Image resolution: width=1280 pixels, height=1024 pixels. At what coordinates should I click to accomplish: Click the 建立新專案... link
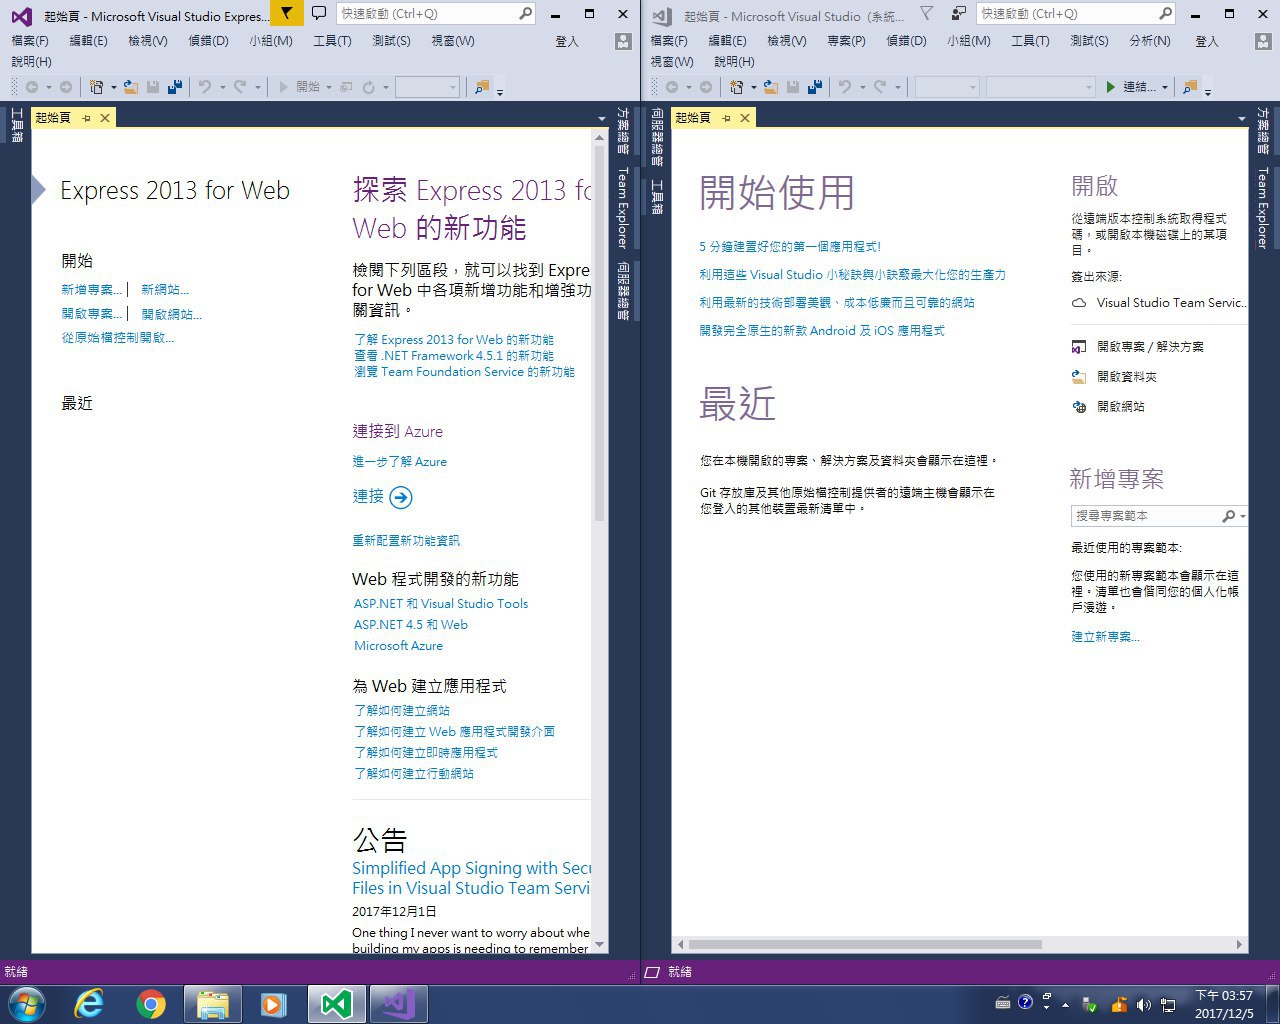click(x=1105, y=637)
